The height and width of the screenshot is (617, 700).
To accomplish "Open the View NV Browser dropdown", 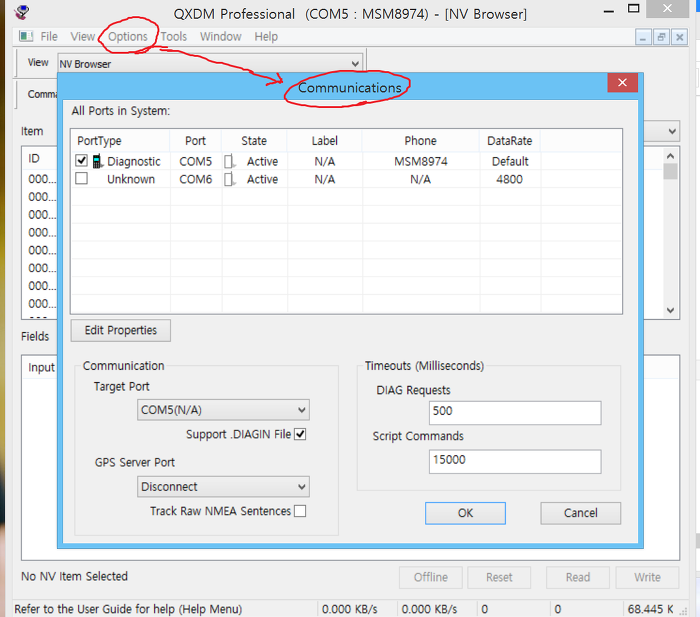I will tap(210, 64).
